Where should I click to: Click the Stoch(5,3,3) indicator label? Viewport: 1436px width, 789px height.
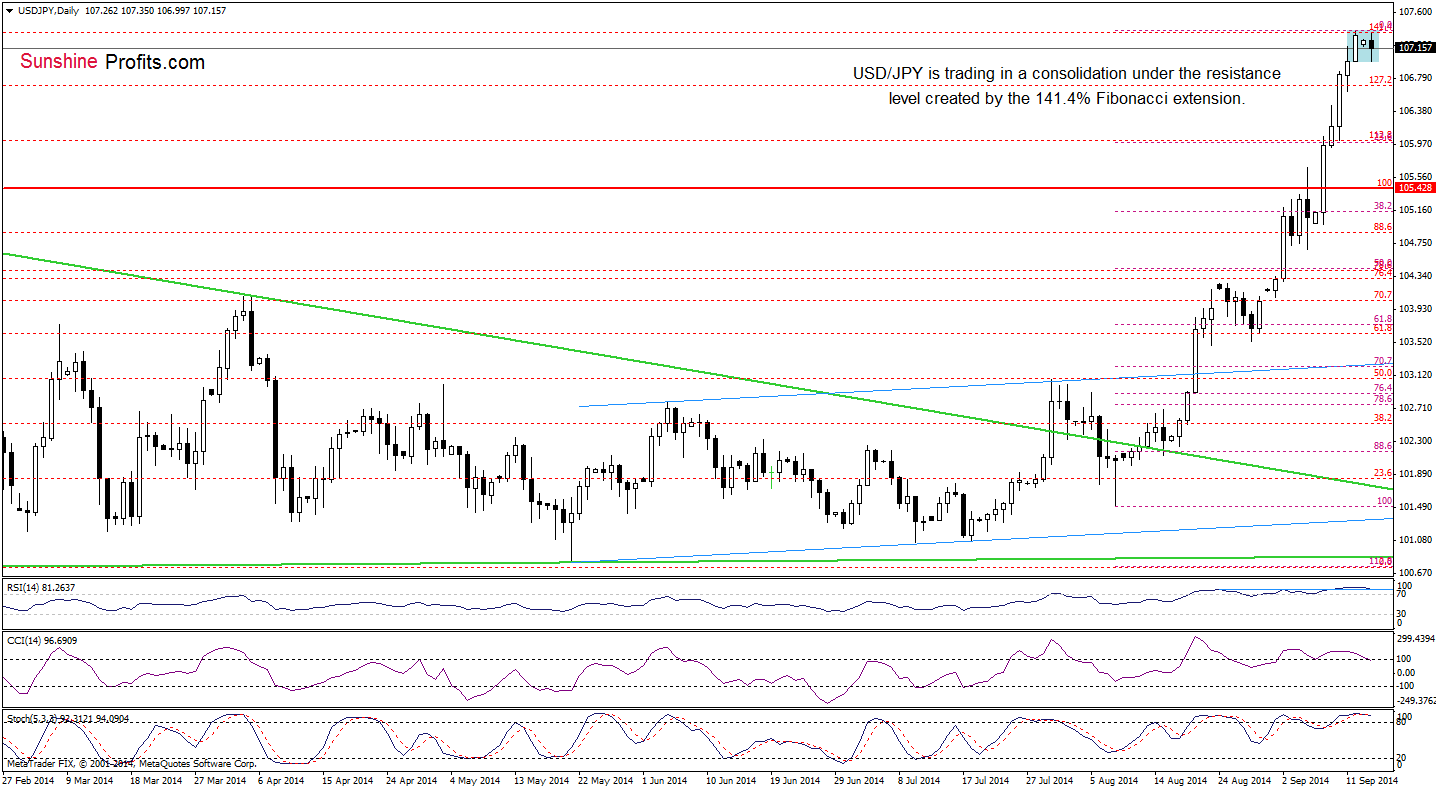[68, 718]
